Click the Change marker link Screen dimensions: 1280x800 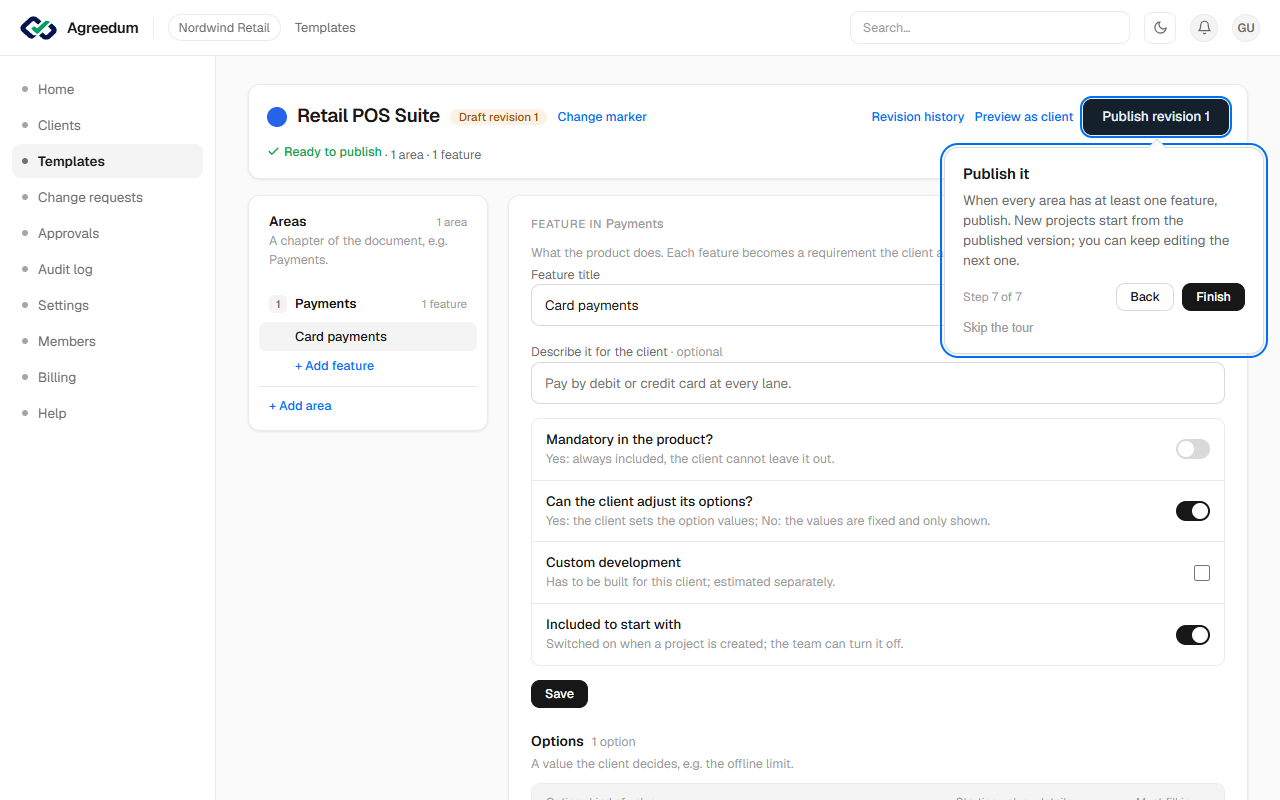click(x=602, y=117)
